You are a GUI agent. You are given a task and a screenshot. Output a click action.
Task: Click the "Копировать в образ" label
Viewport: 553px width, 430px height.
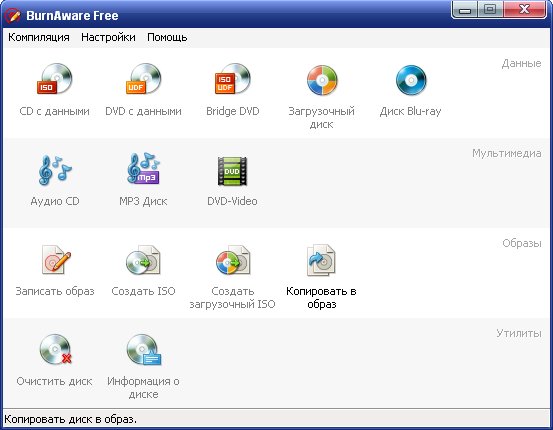321,297
